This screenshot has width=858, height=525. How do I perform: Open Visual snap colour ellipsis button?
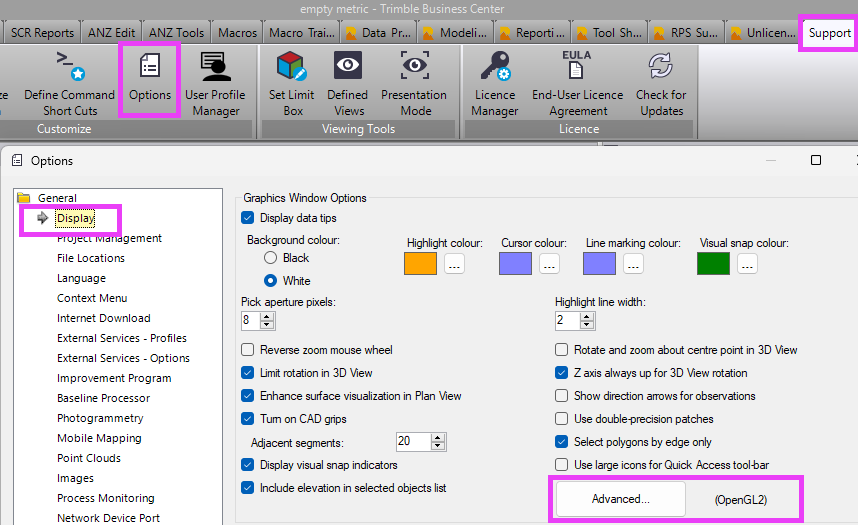[x=747, y=264]
